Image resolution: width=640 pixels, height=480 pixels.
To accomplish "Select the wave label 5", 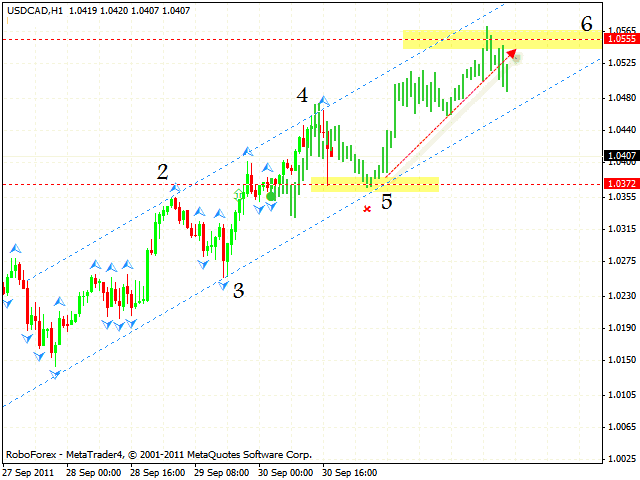I will tap(386, 202).
